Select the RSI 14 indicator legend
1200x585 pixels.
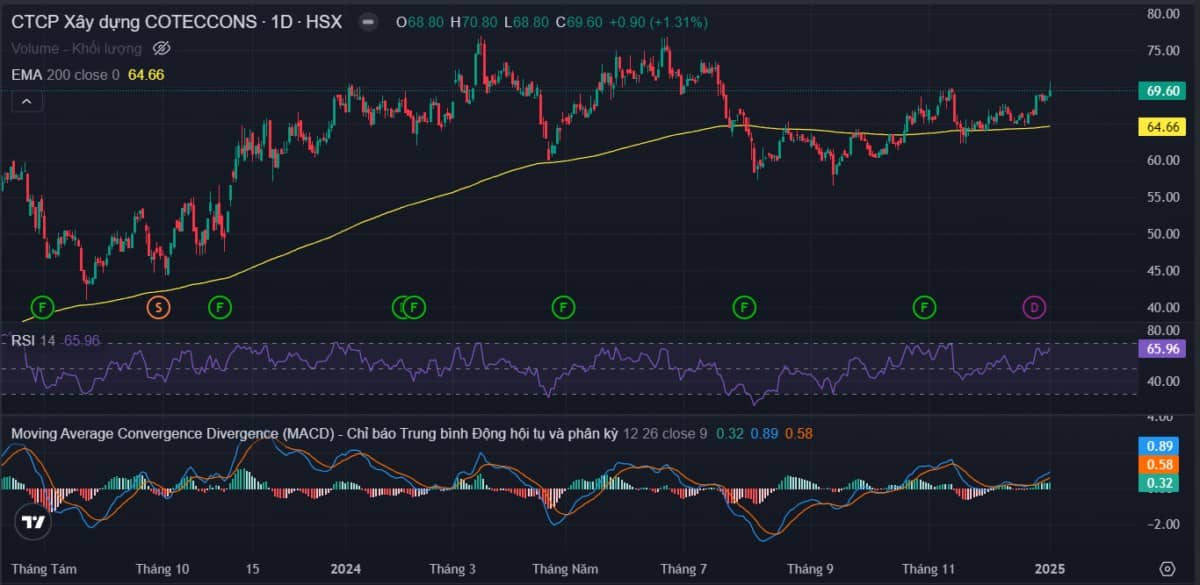pyautogui.click(x=33, y=340)
